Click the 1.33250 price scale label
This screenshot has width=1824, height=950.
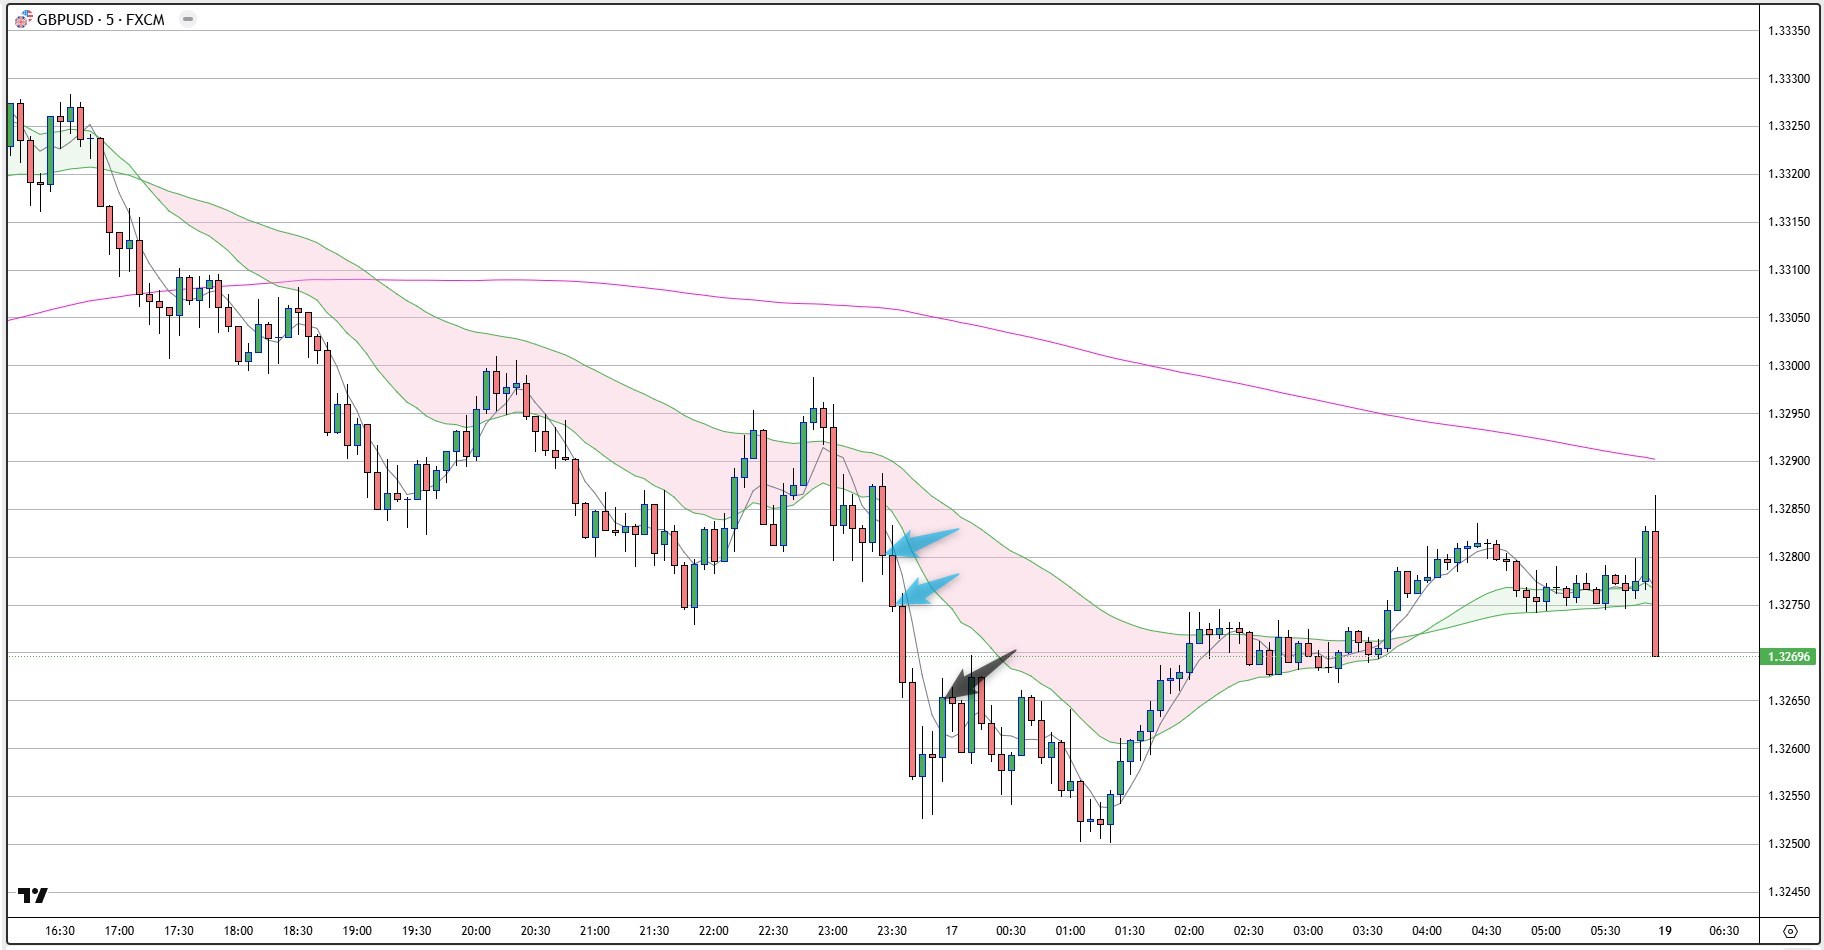coord(1789,126)
